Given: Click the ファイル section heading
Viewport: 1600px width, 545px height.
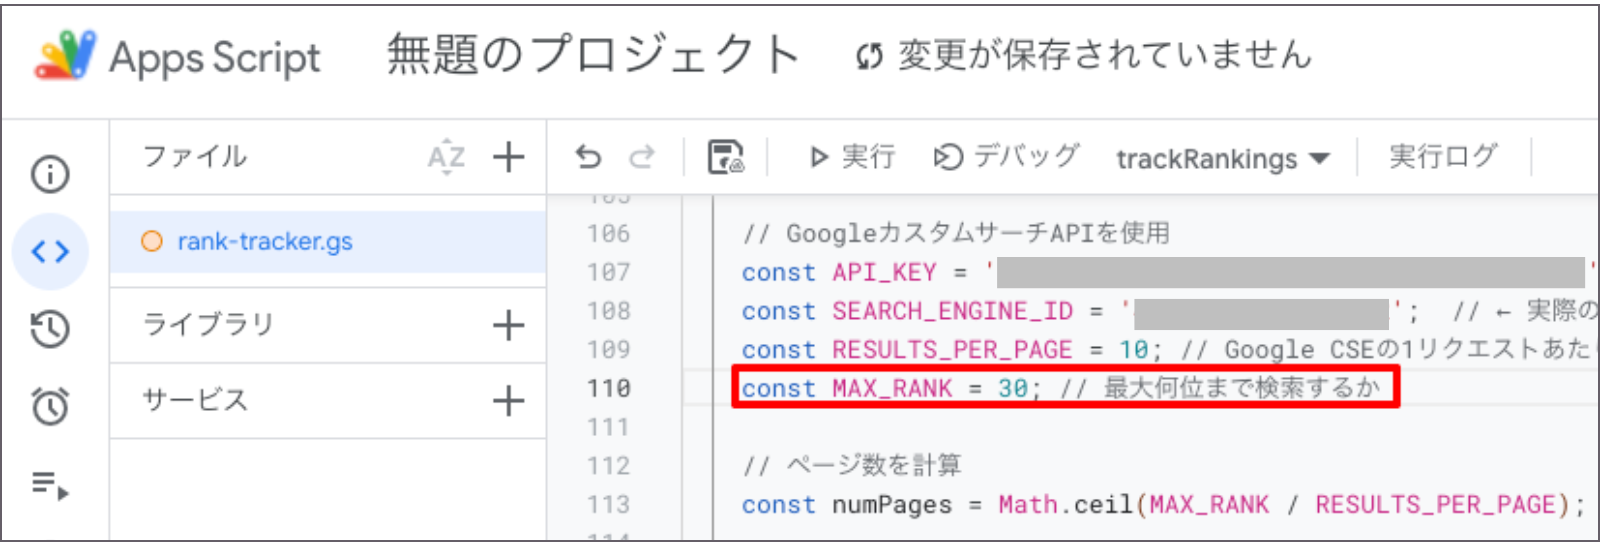Looking at the screenshot, I should coord(194,157).
